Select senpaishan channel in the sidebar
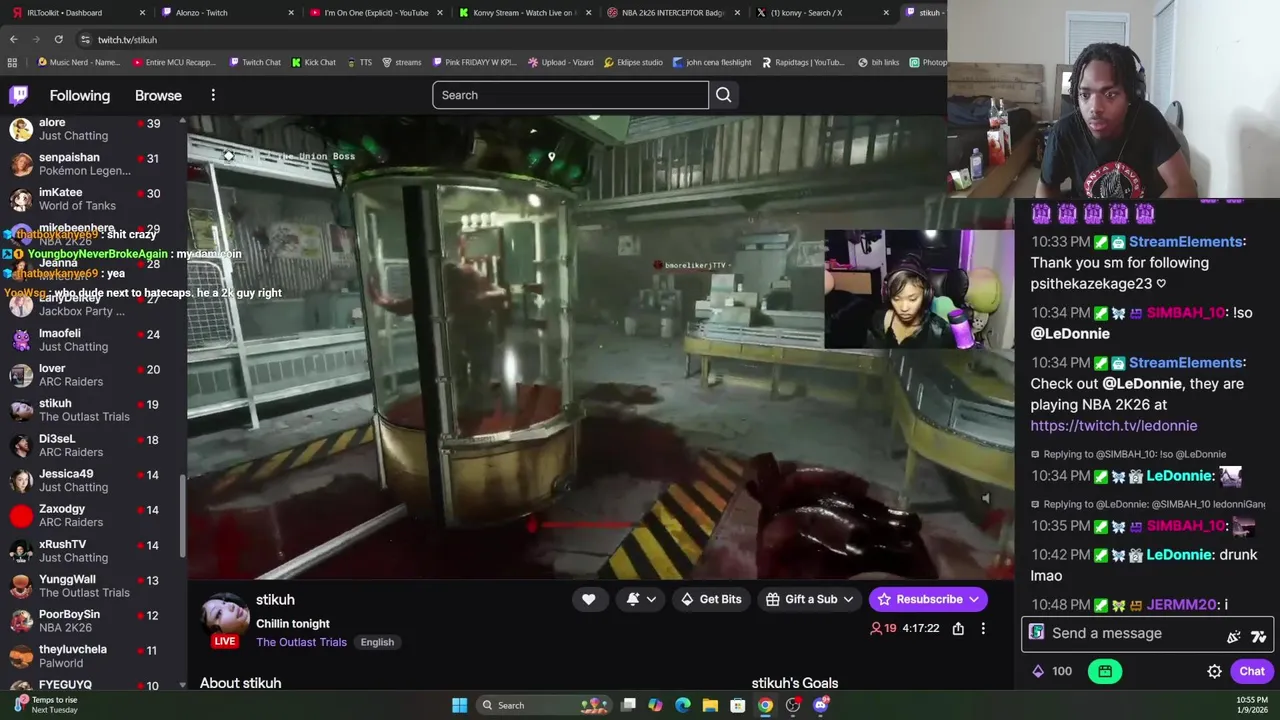The height and width of the screenshot is (720, 1280). (x=91, y=164)
